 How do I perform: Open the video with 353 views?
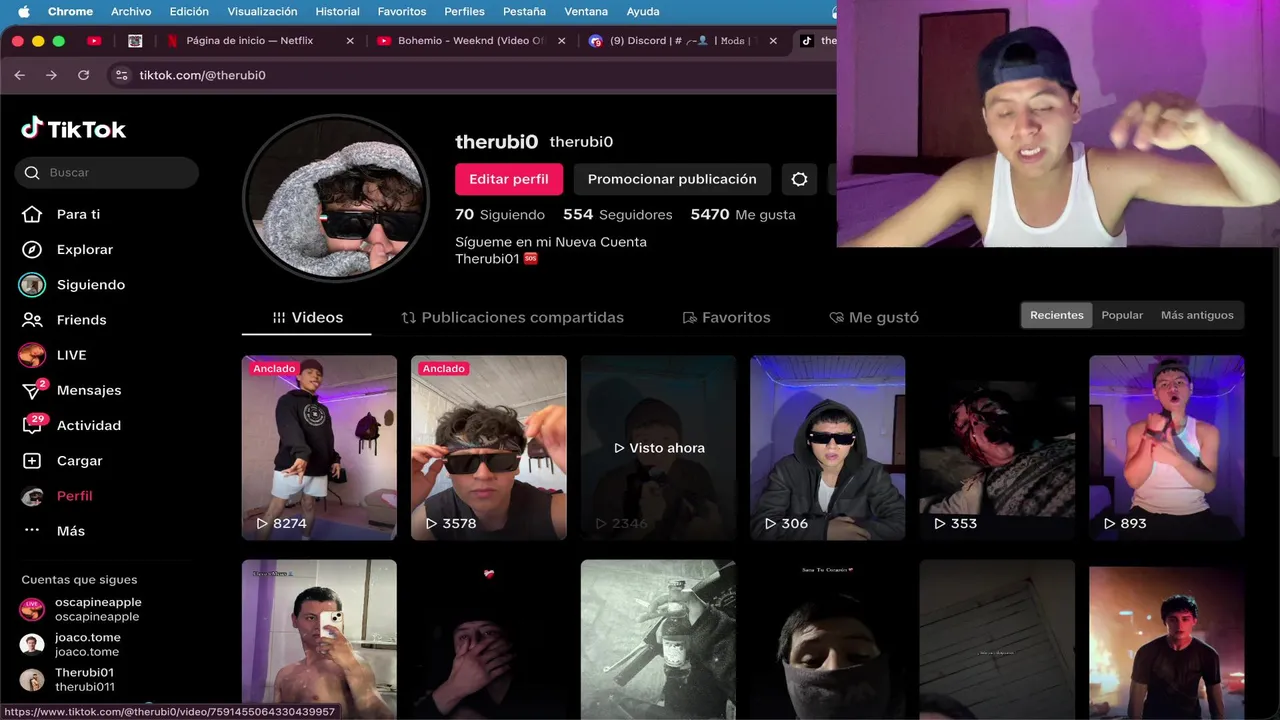tap(997, 448)
